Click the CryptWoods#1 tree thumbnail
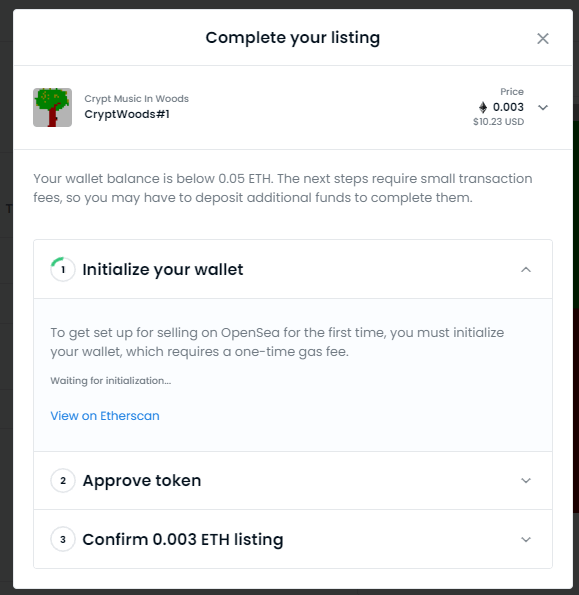This screenshot has height=595, width=579. [x=52, y=107]
